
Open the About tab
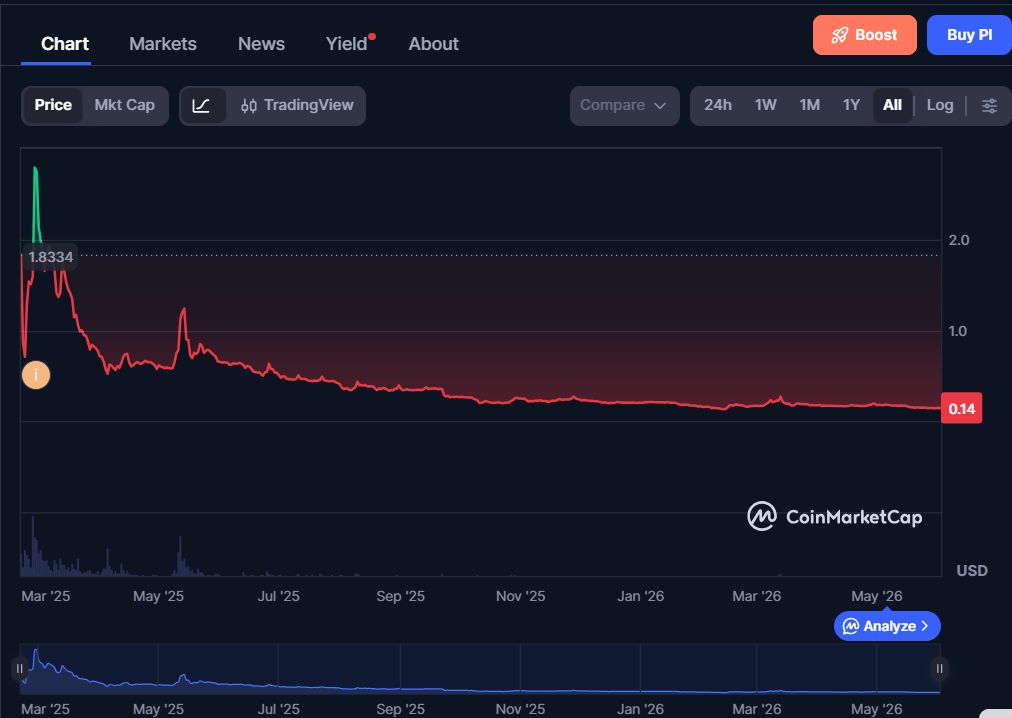click(x=433, y=44)
